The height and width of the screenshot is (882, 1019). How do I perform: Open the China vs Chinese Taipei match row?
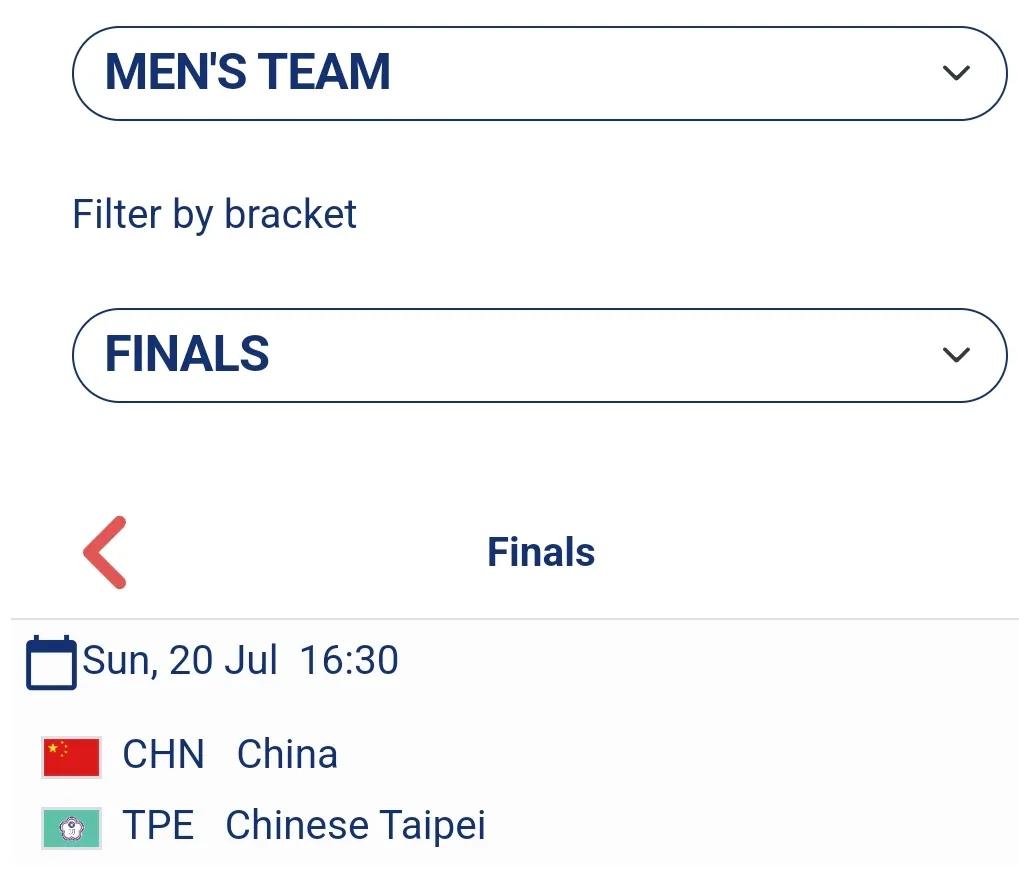point(515,790)
